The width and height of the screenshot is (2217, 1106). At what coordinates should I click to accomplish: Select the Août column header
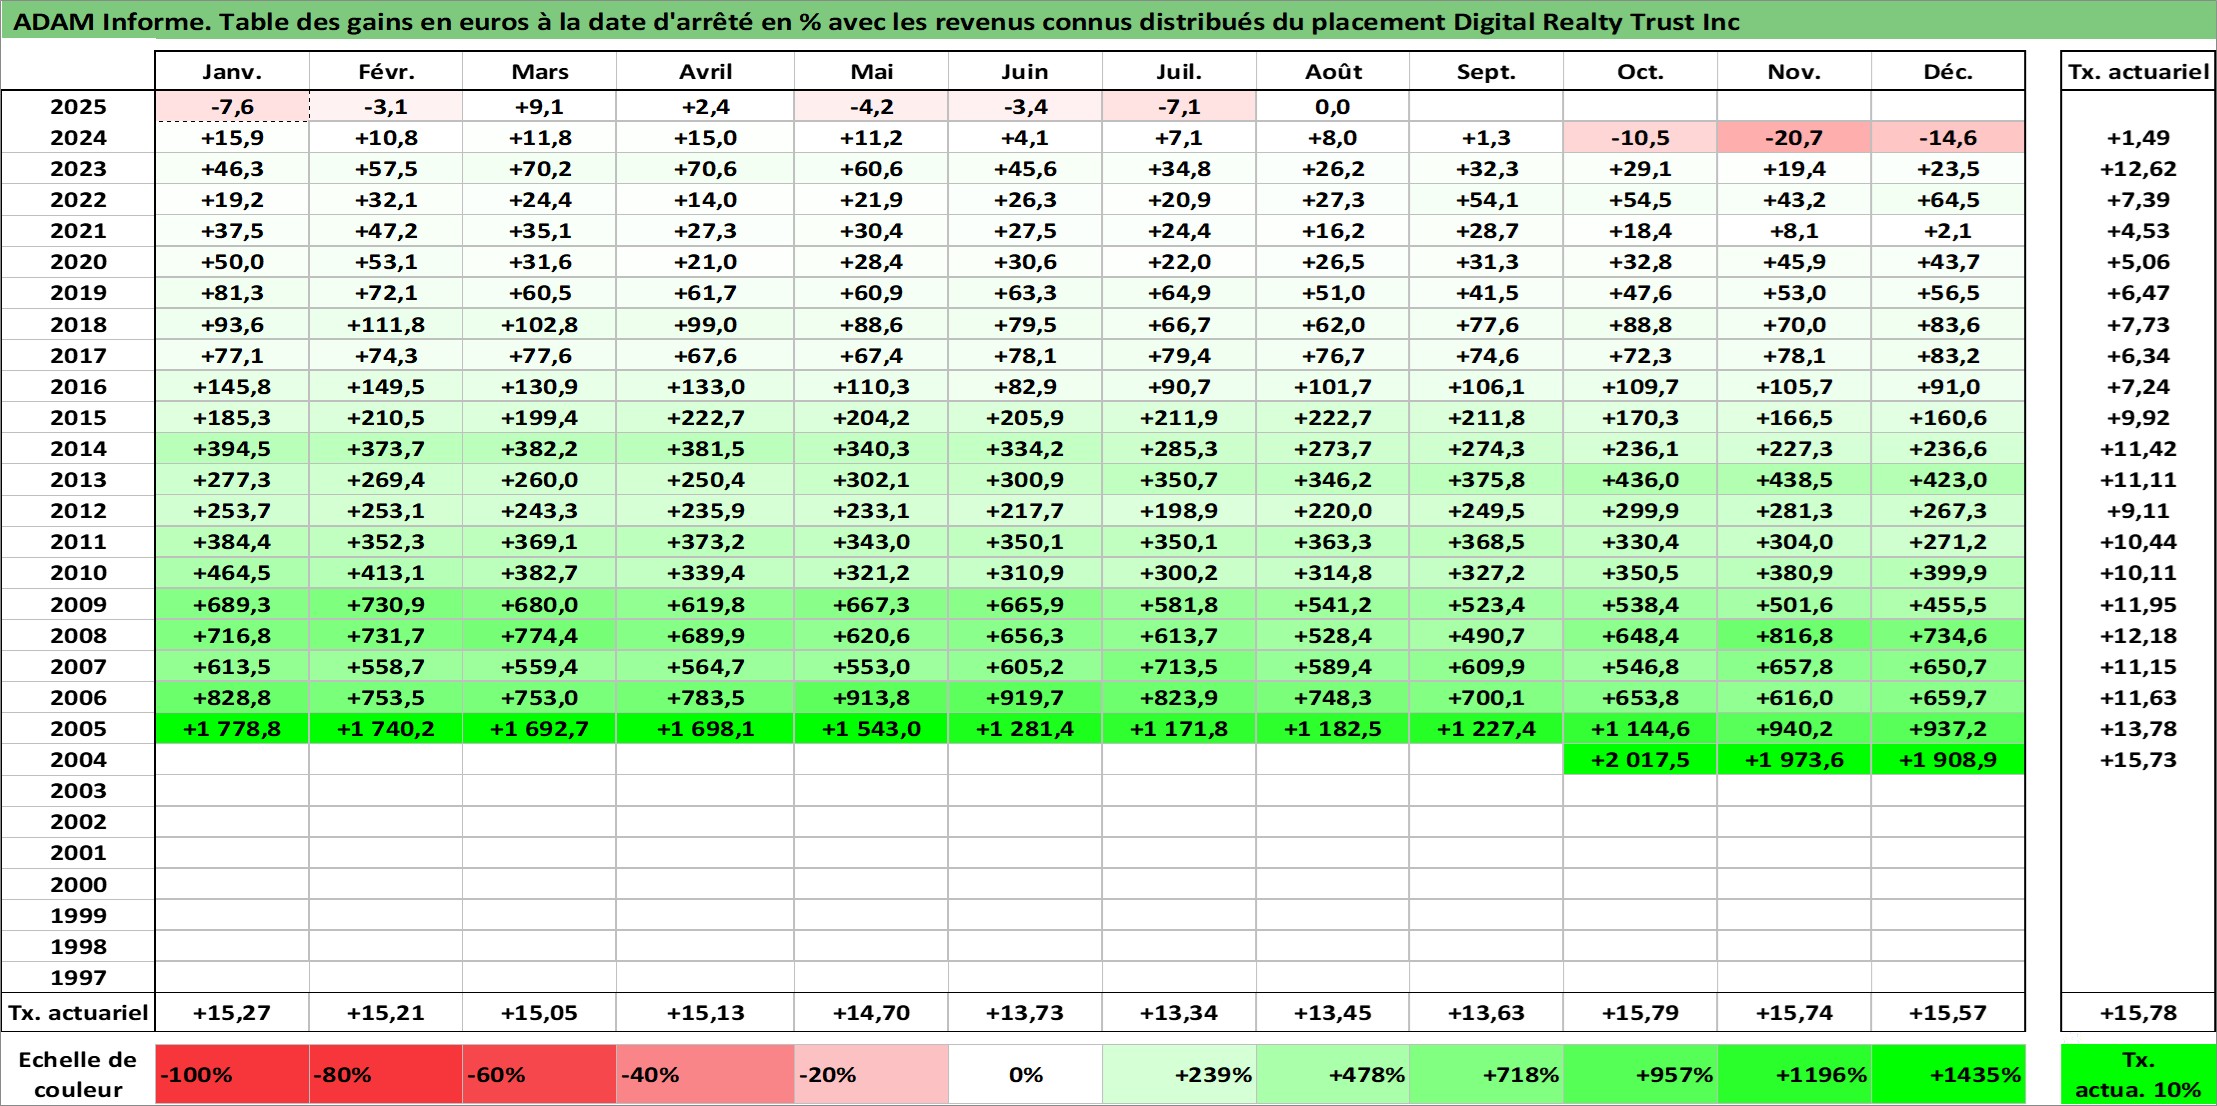coord(1333,71)
